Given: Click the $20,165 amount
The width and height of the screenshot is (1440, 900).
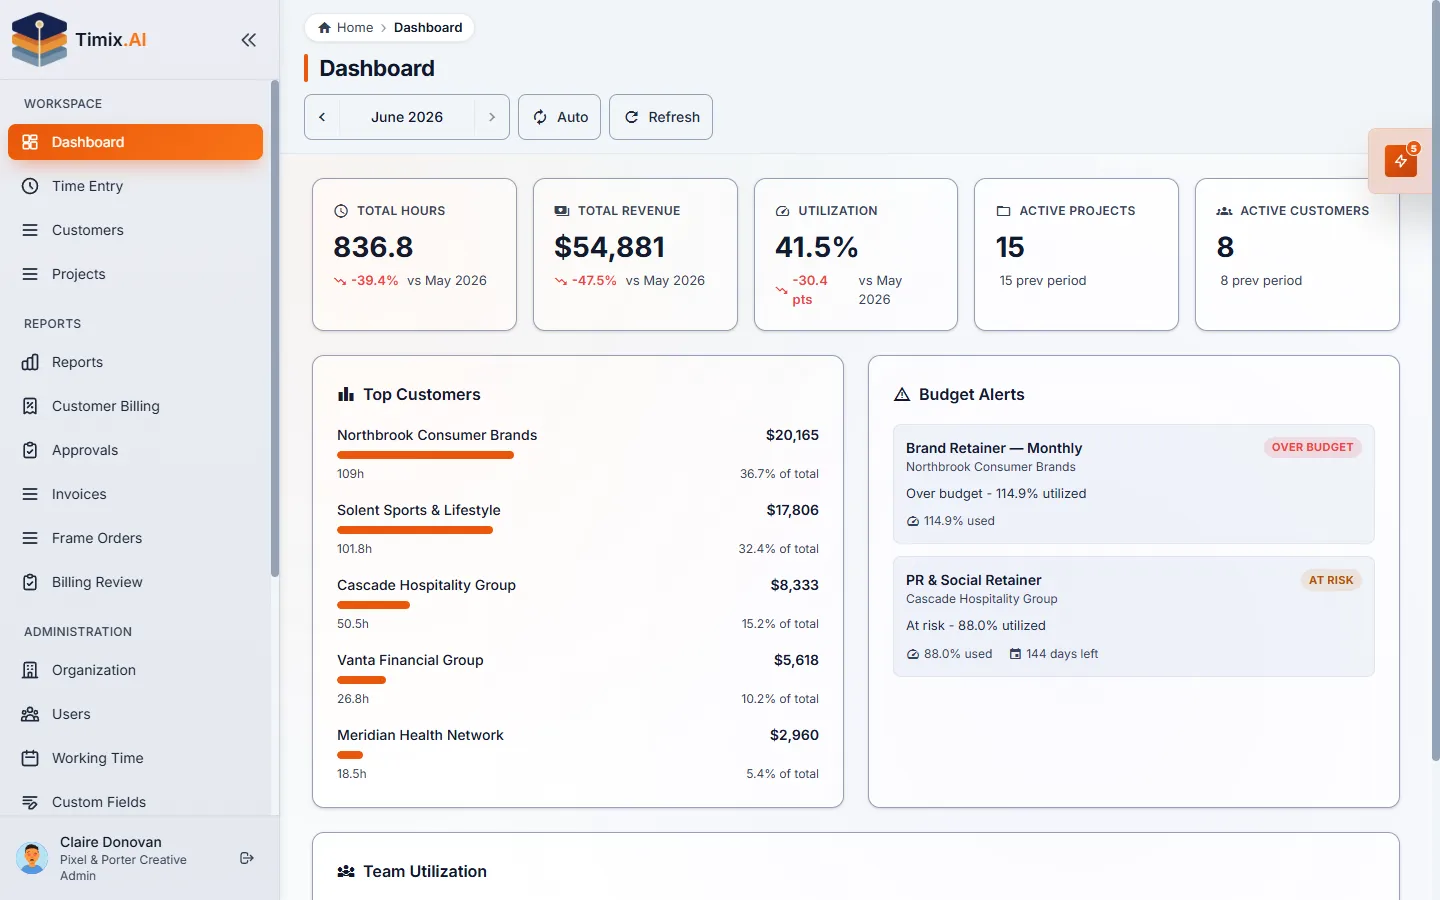Looking at the screenshot, I should [792, 435].
